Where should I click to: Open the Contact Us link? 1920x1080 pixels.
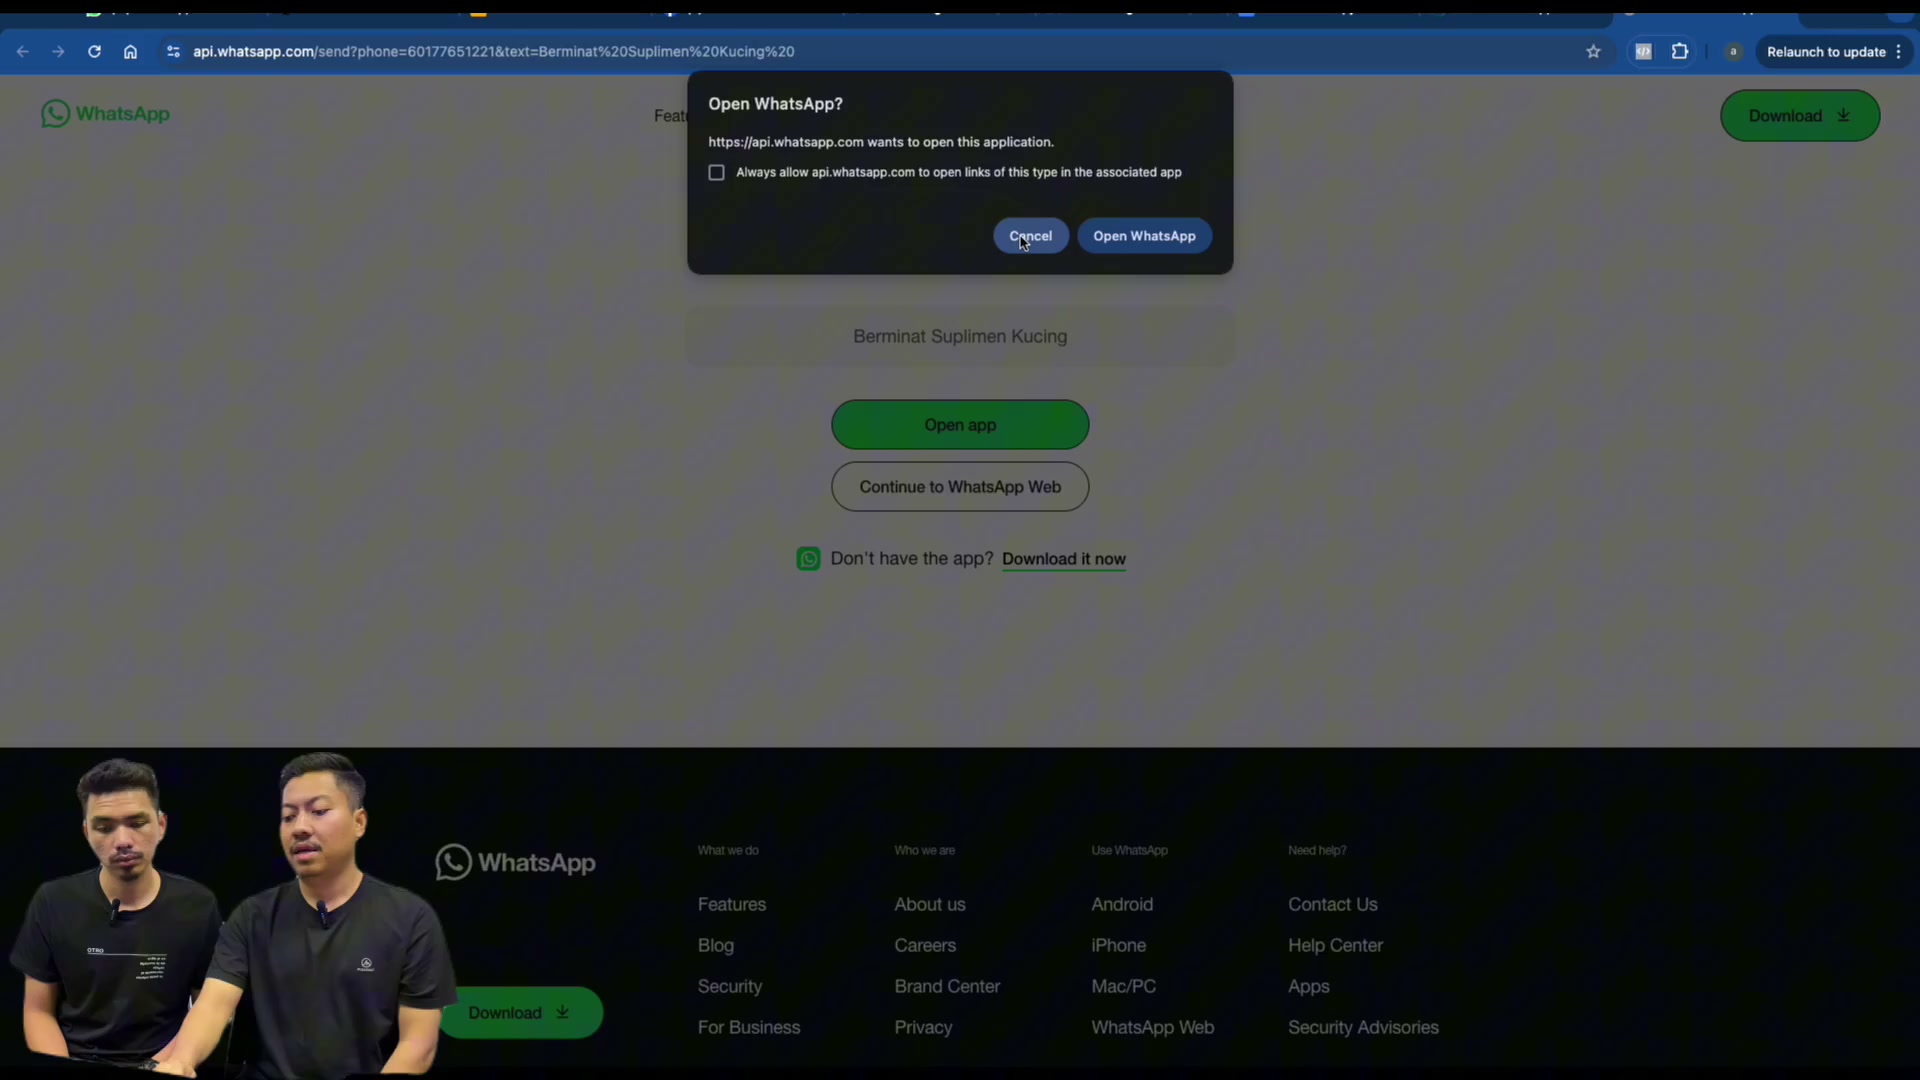(x=1333, y=904)
